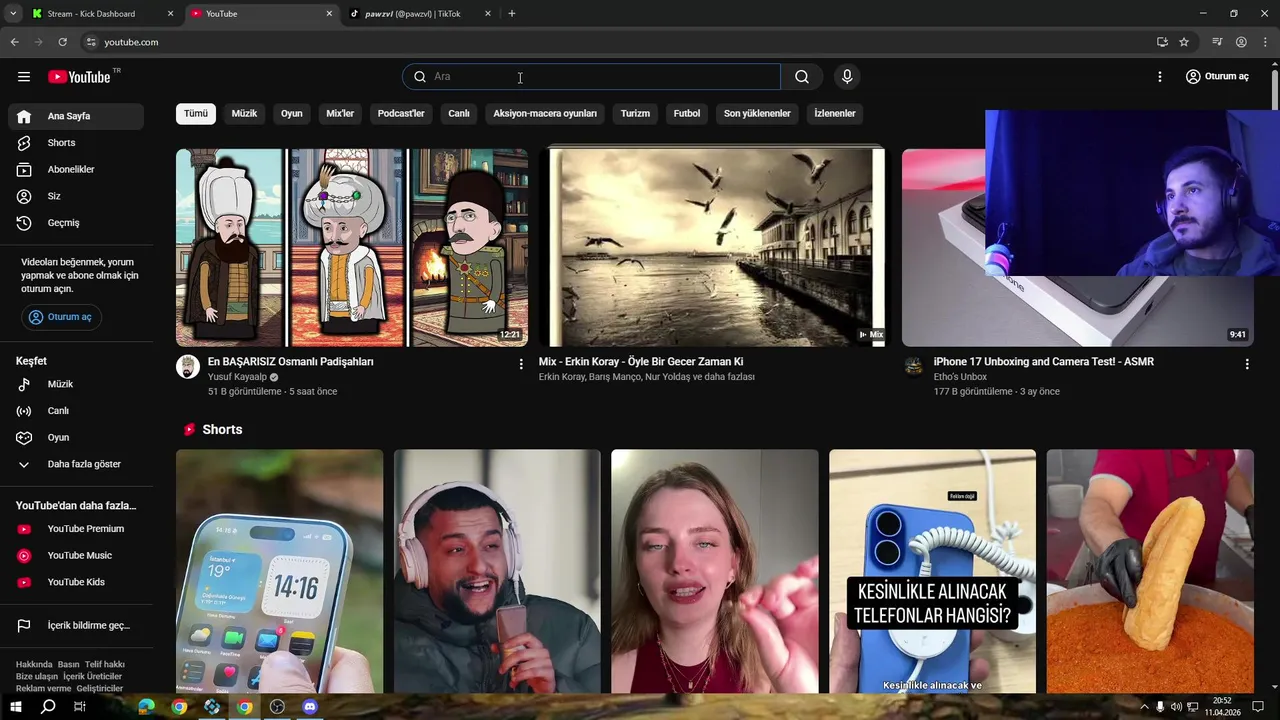This screenshot has width=1280, height=720.
Task: Open Etho's Unbox channel avatar
Action: click(x=914, y=367)
